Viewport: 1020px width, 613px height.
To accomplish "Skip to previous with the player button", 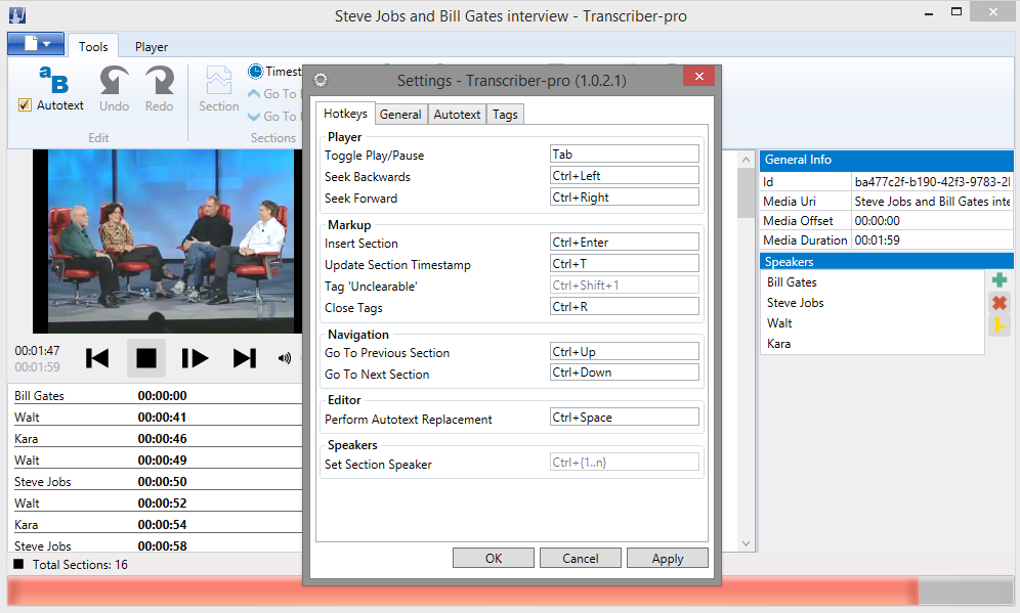I will pos(98,358).
